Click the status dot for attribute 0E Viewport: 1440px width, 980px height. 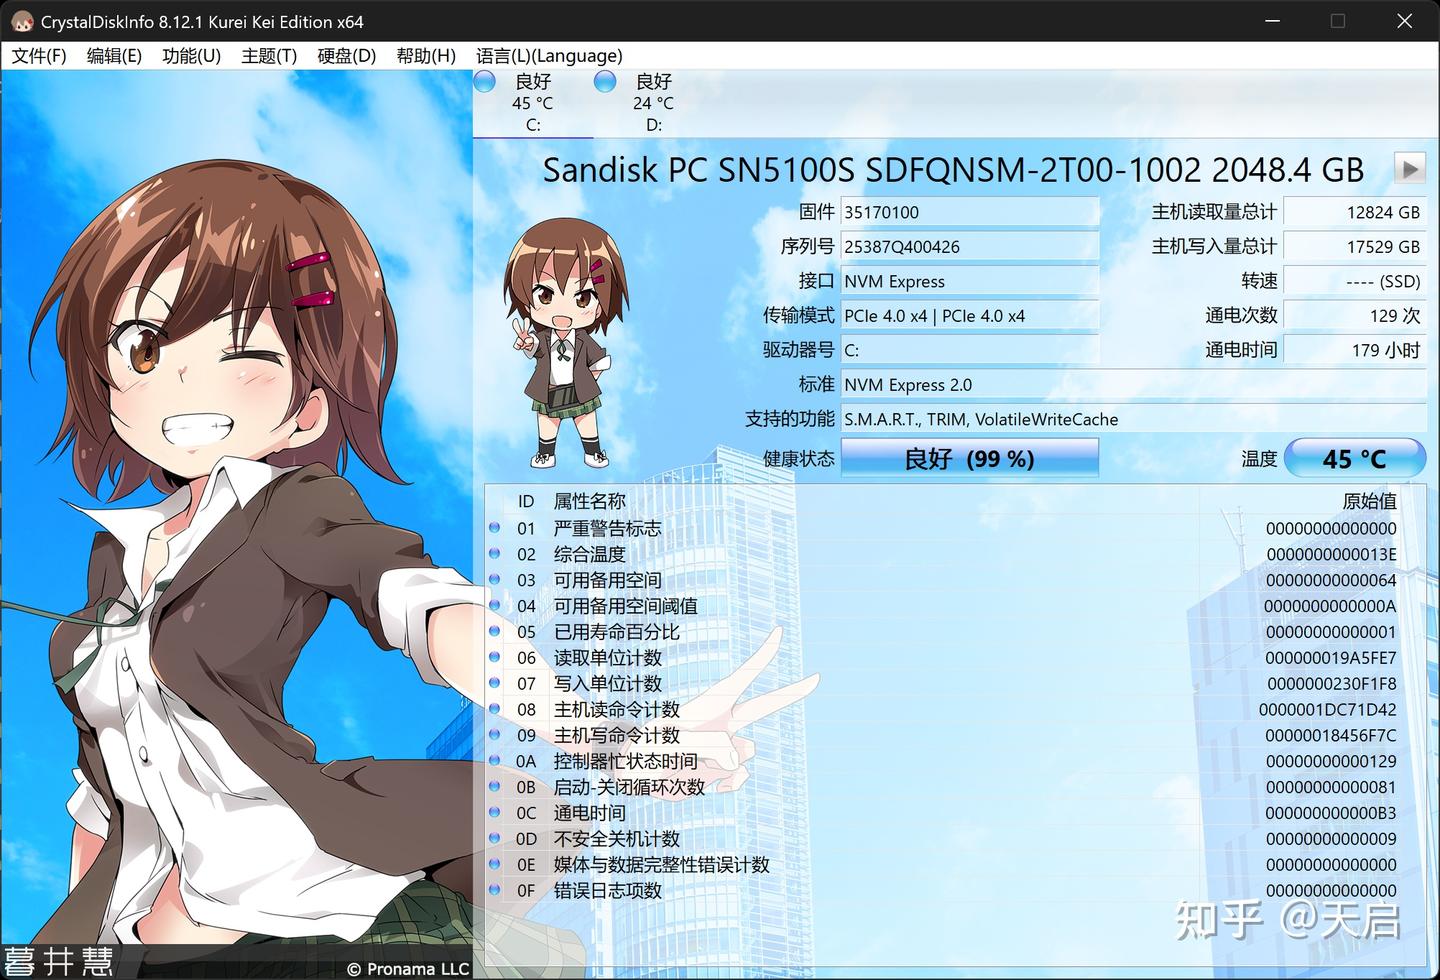coord(495,864)
